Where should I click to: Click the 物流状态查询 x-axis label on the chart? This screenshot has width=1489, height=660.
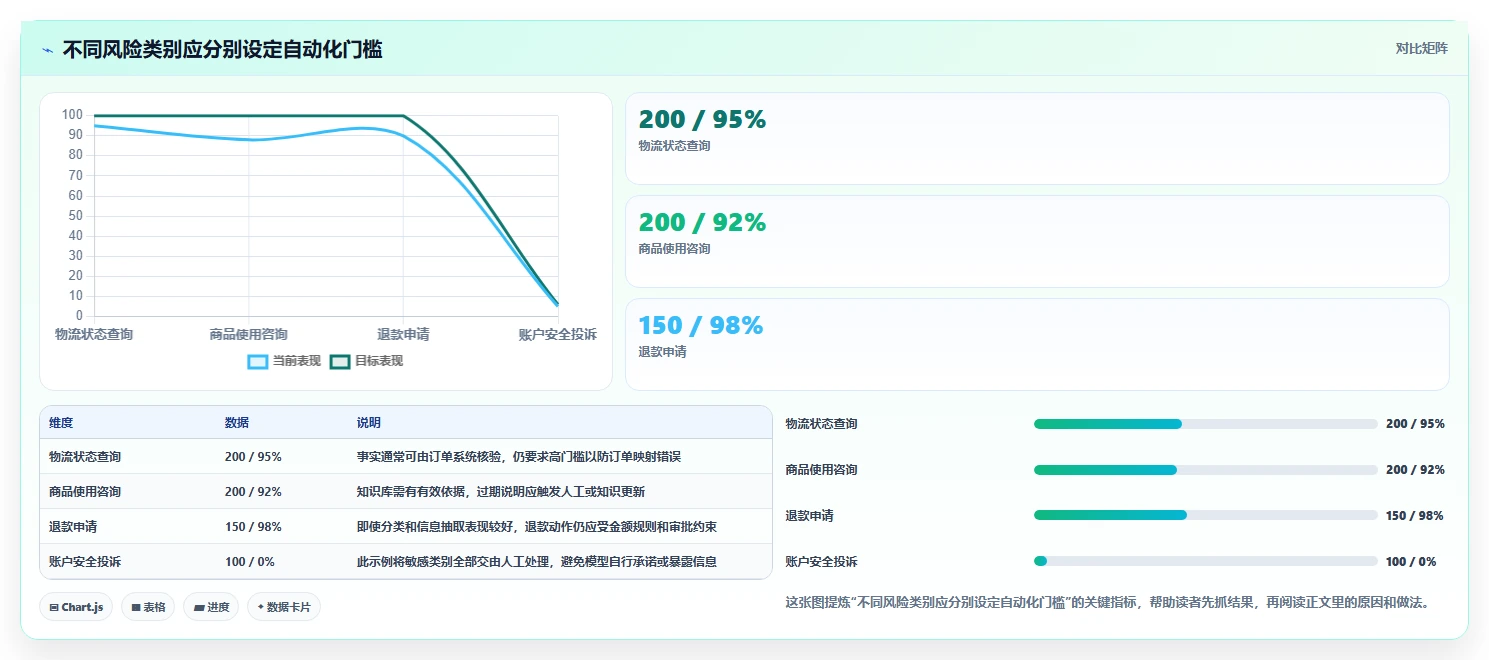click(94, 334)
